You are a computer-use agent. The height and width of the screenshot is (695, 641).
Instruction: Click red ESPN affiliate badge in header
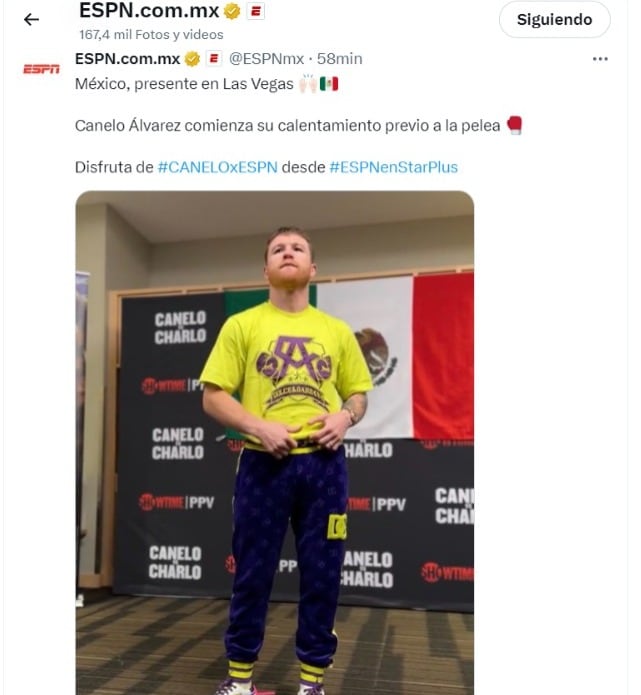[x=255, y=11]
